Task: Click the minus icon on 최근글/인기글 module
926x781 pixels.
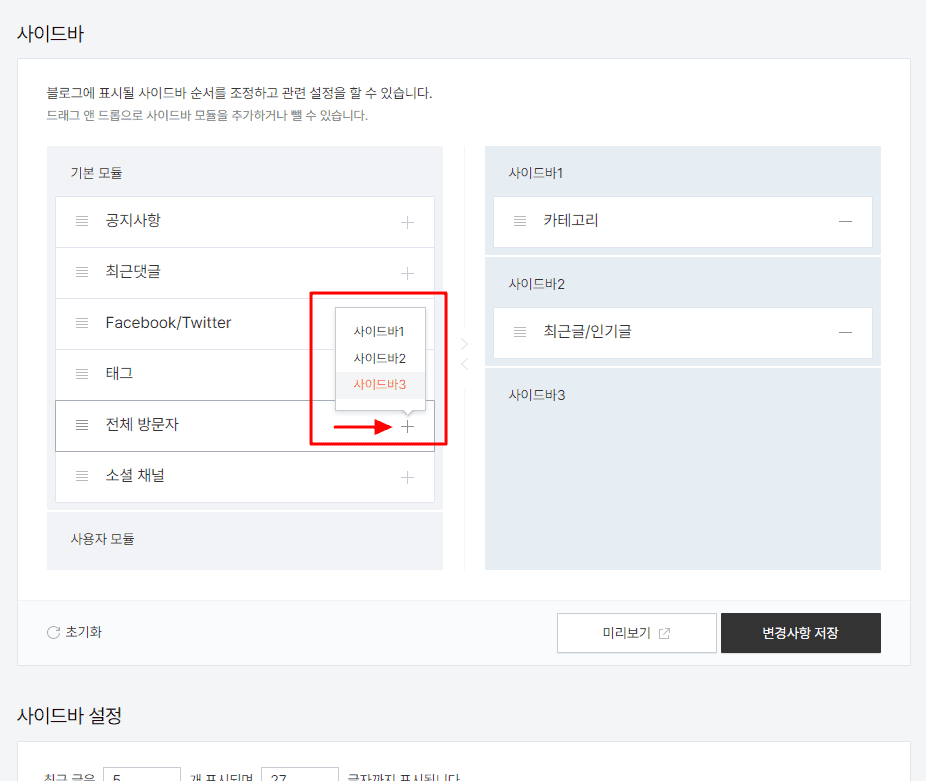Action: tap(845, 333)
